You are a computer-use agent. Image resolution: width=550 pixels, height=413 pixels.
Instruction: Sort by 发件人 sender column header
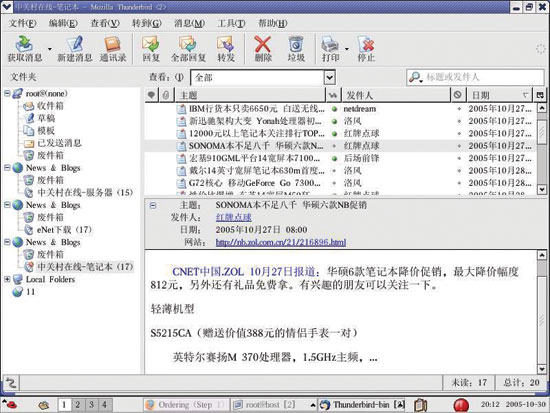pyautogui.click(x=395, y=95)
